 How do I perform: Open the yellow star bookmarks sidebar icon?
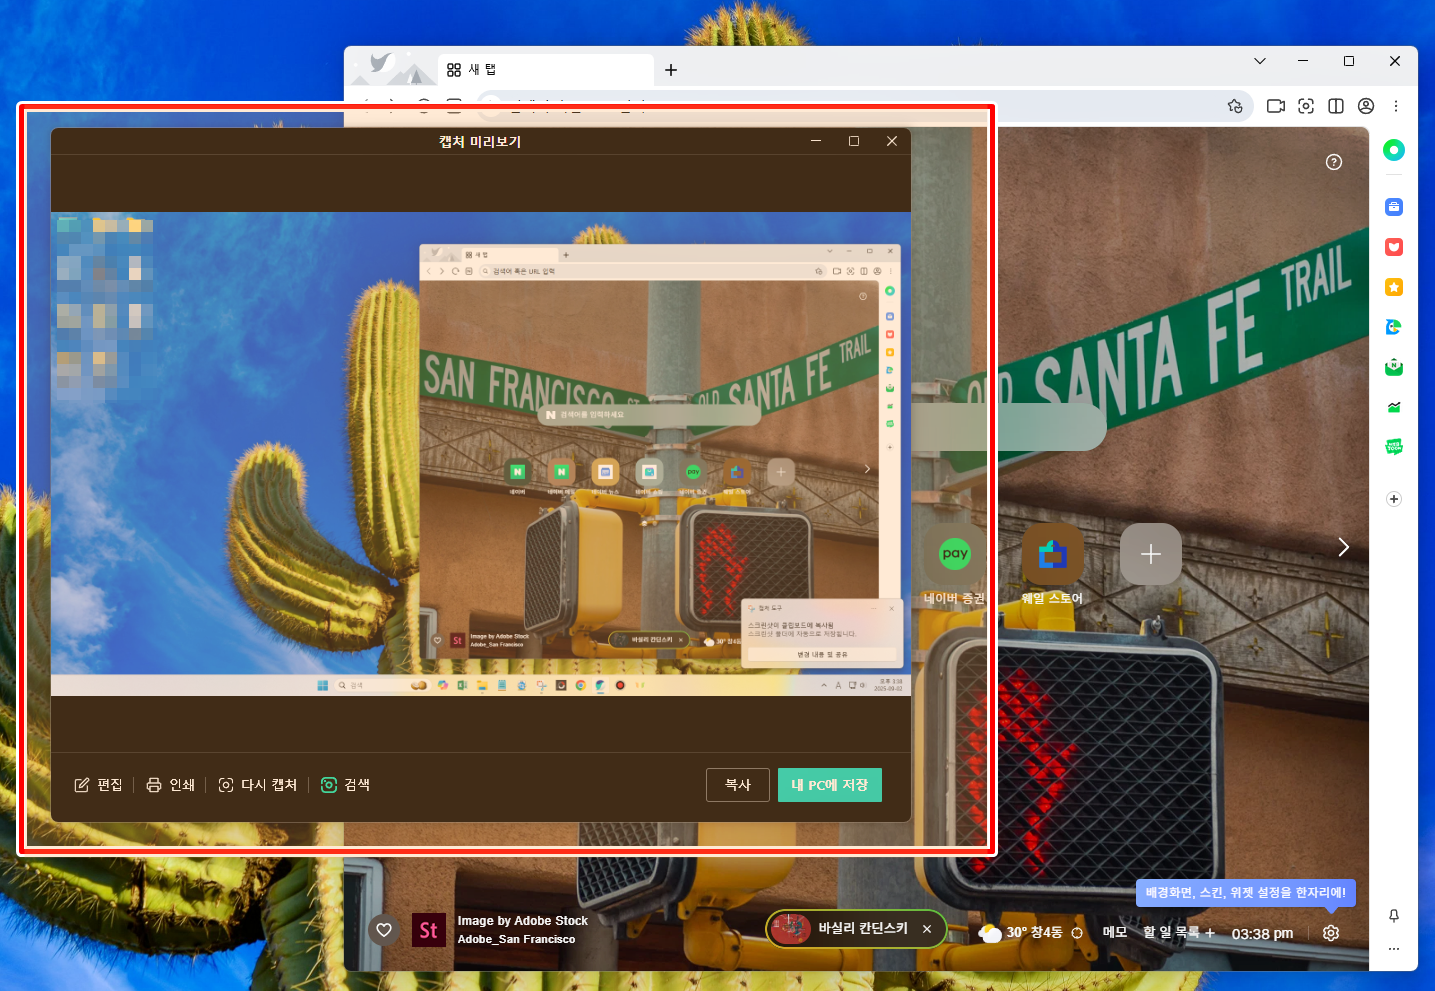(x=1394, y=287)
